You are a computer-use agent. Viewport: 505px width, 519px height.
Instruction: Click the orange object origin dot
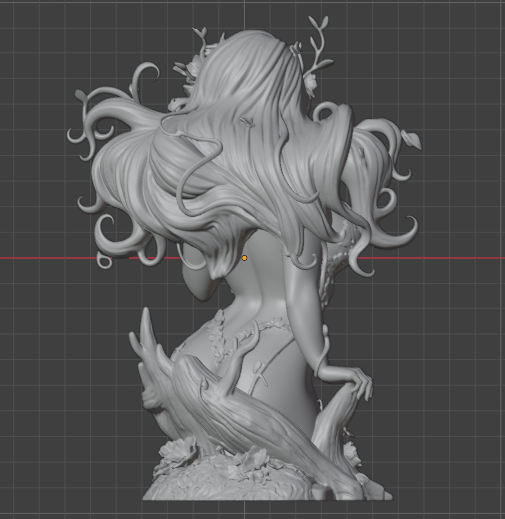(244, 258)
